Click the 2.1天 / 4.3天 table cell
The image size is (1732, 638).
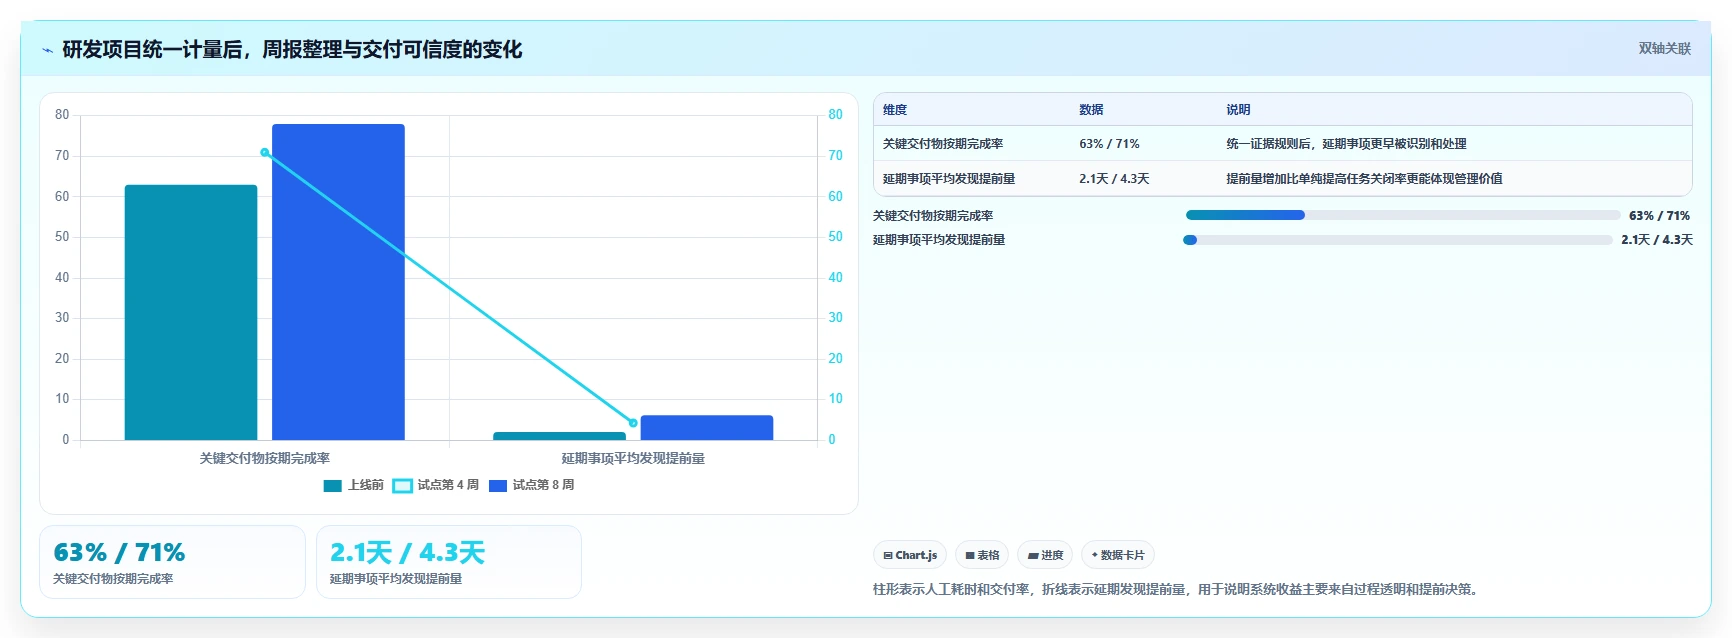point(1114,179)
